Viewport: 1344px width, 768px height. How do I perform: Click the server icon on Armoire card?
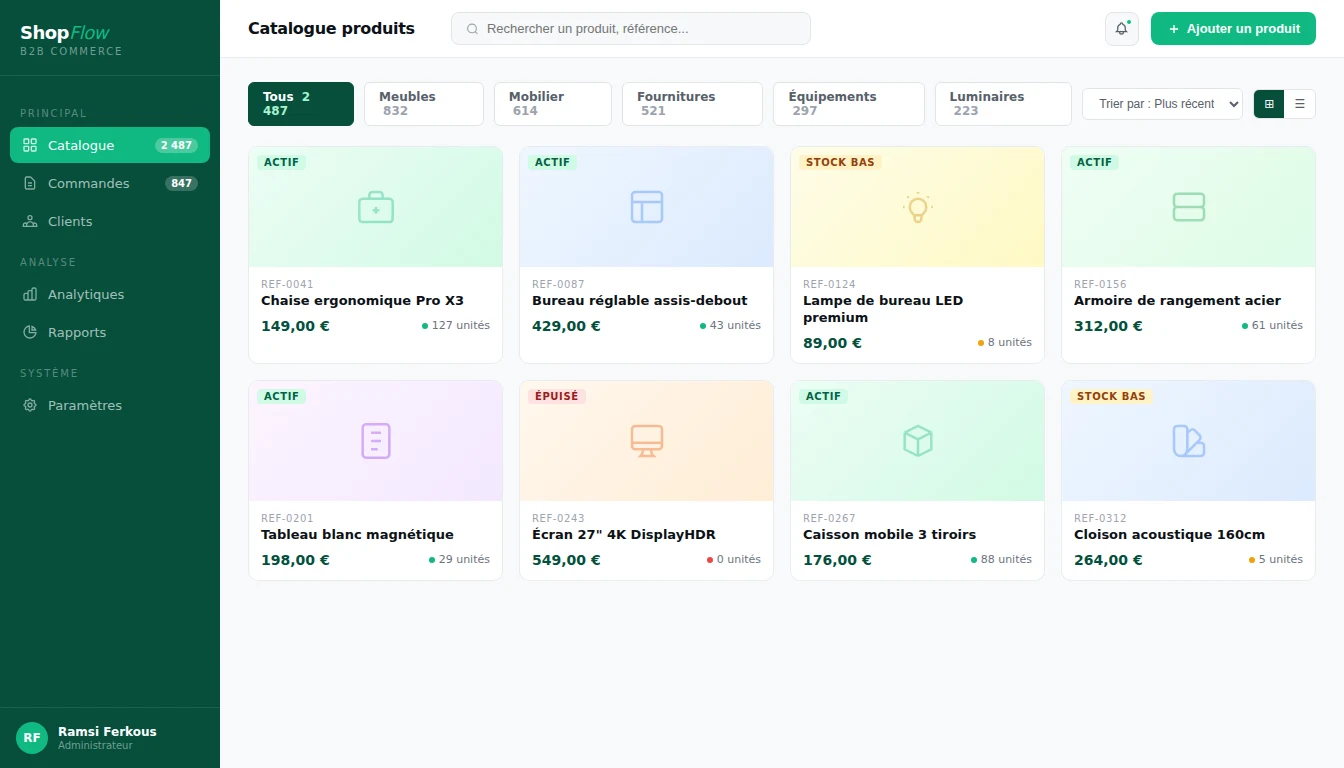coord(1189,207)
